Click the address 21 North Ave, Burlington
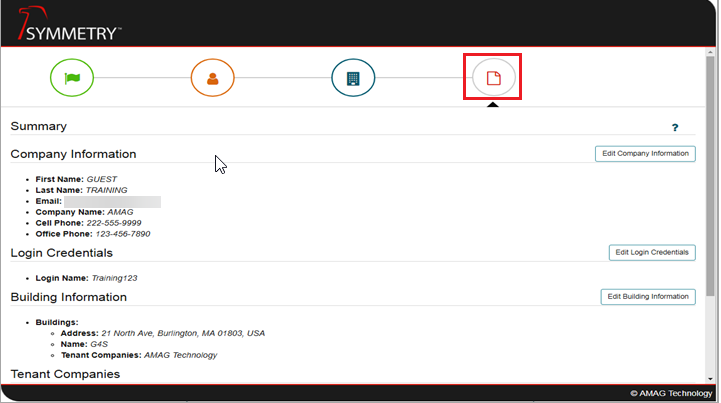The height and width of the screenshot is (403, 721). point(183,334)
